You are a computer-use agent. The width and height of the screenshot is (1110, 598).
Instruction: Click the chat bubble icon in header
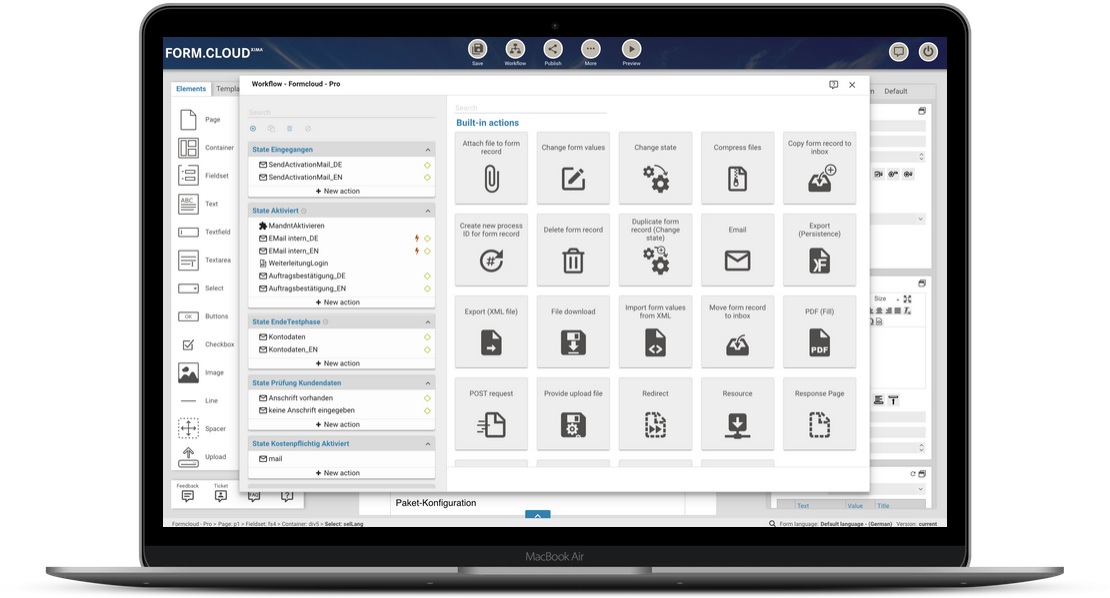899,52
